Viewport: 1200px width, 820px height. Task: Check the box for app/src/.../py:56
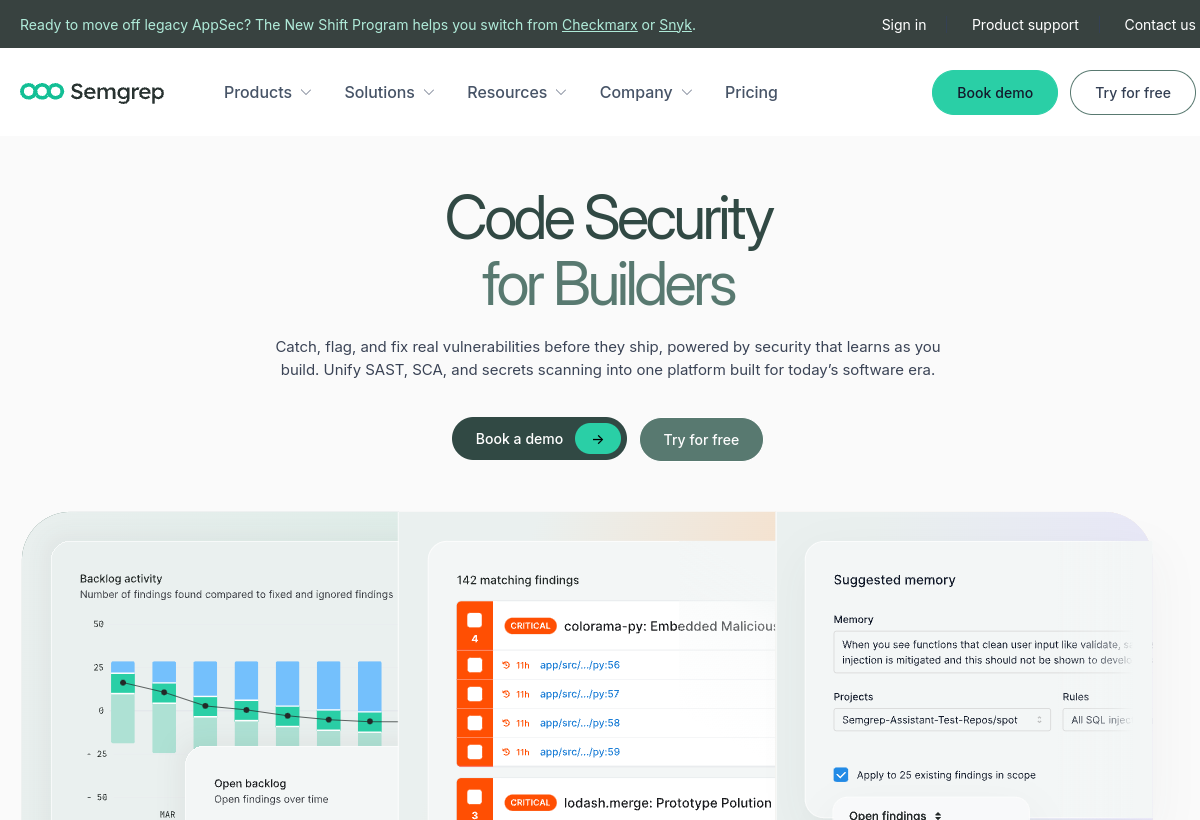(475, 665)
